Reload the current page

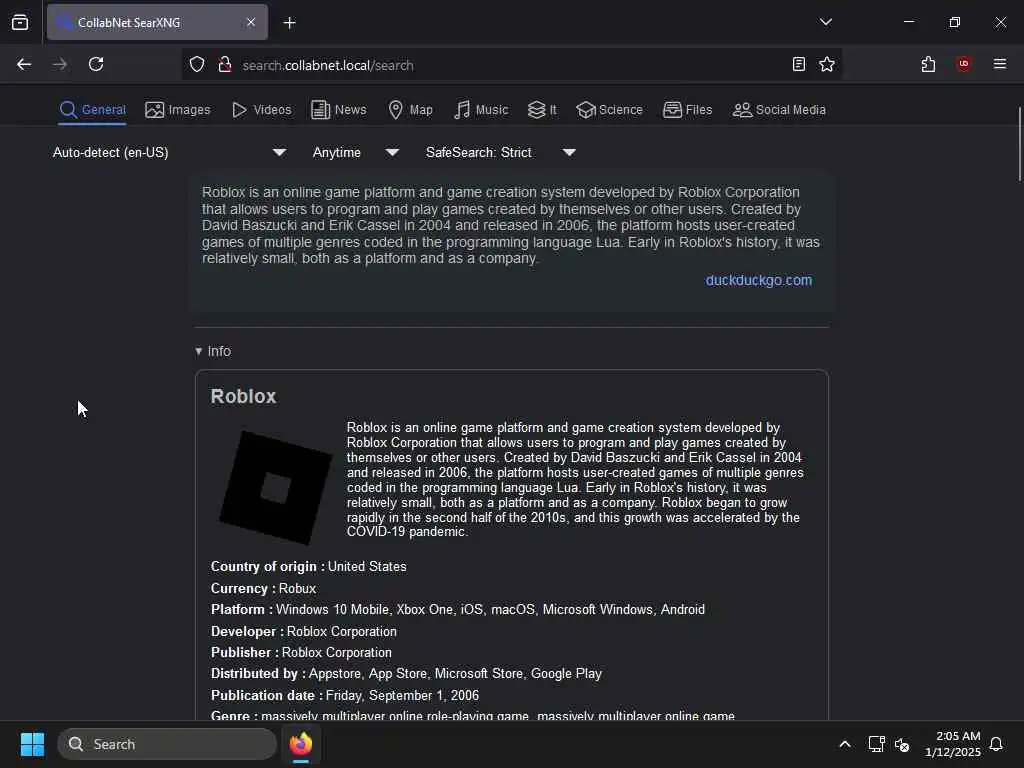96,64
